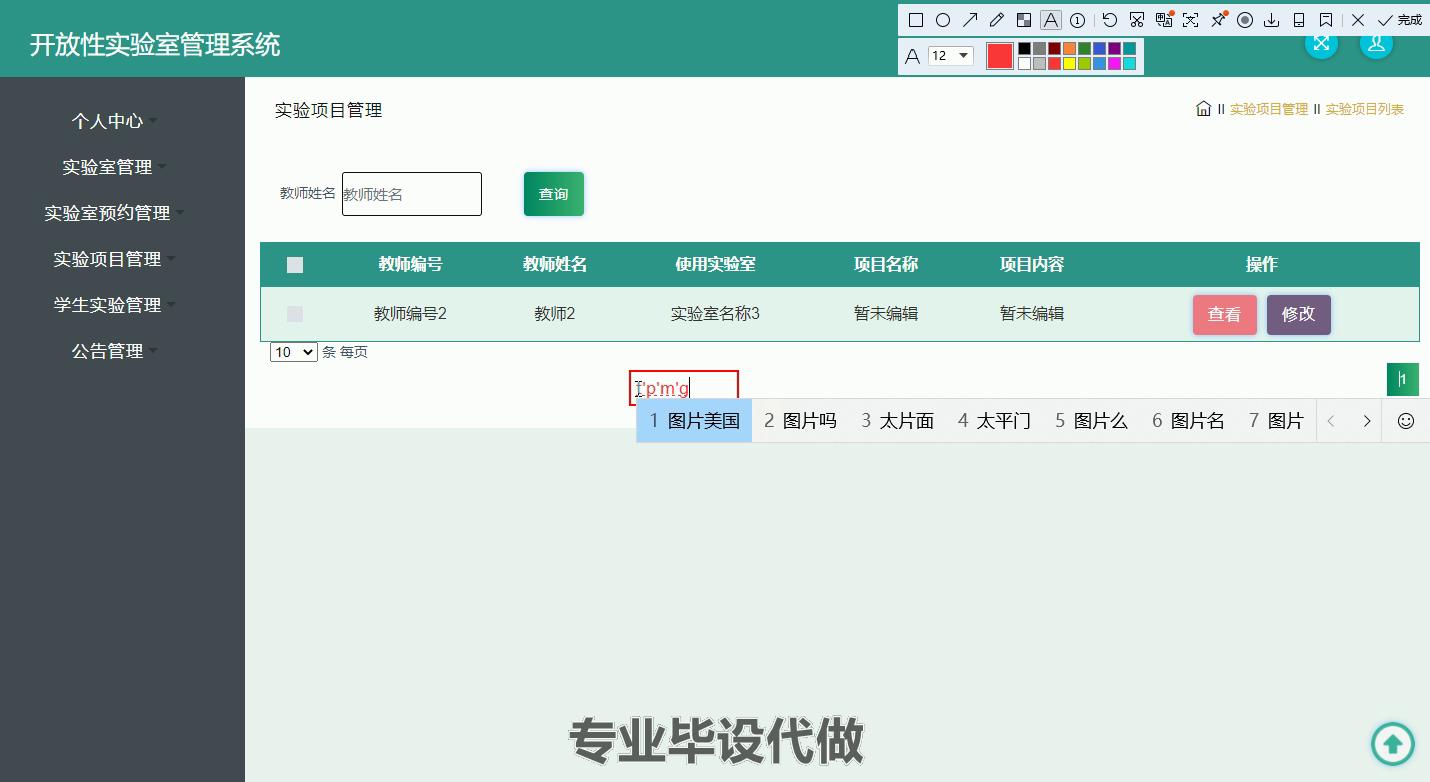The width and height of the screenshot is (1430, 782).
Task: Open the 公告管理 sidebar menu
Action: coord(107,351)
